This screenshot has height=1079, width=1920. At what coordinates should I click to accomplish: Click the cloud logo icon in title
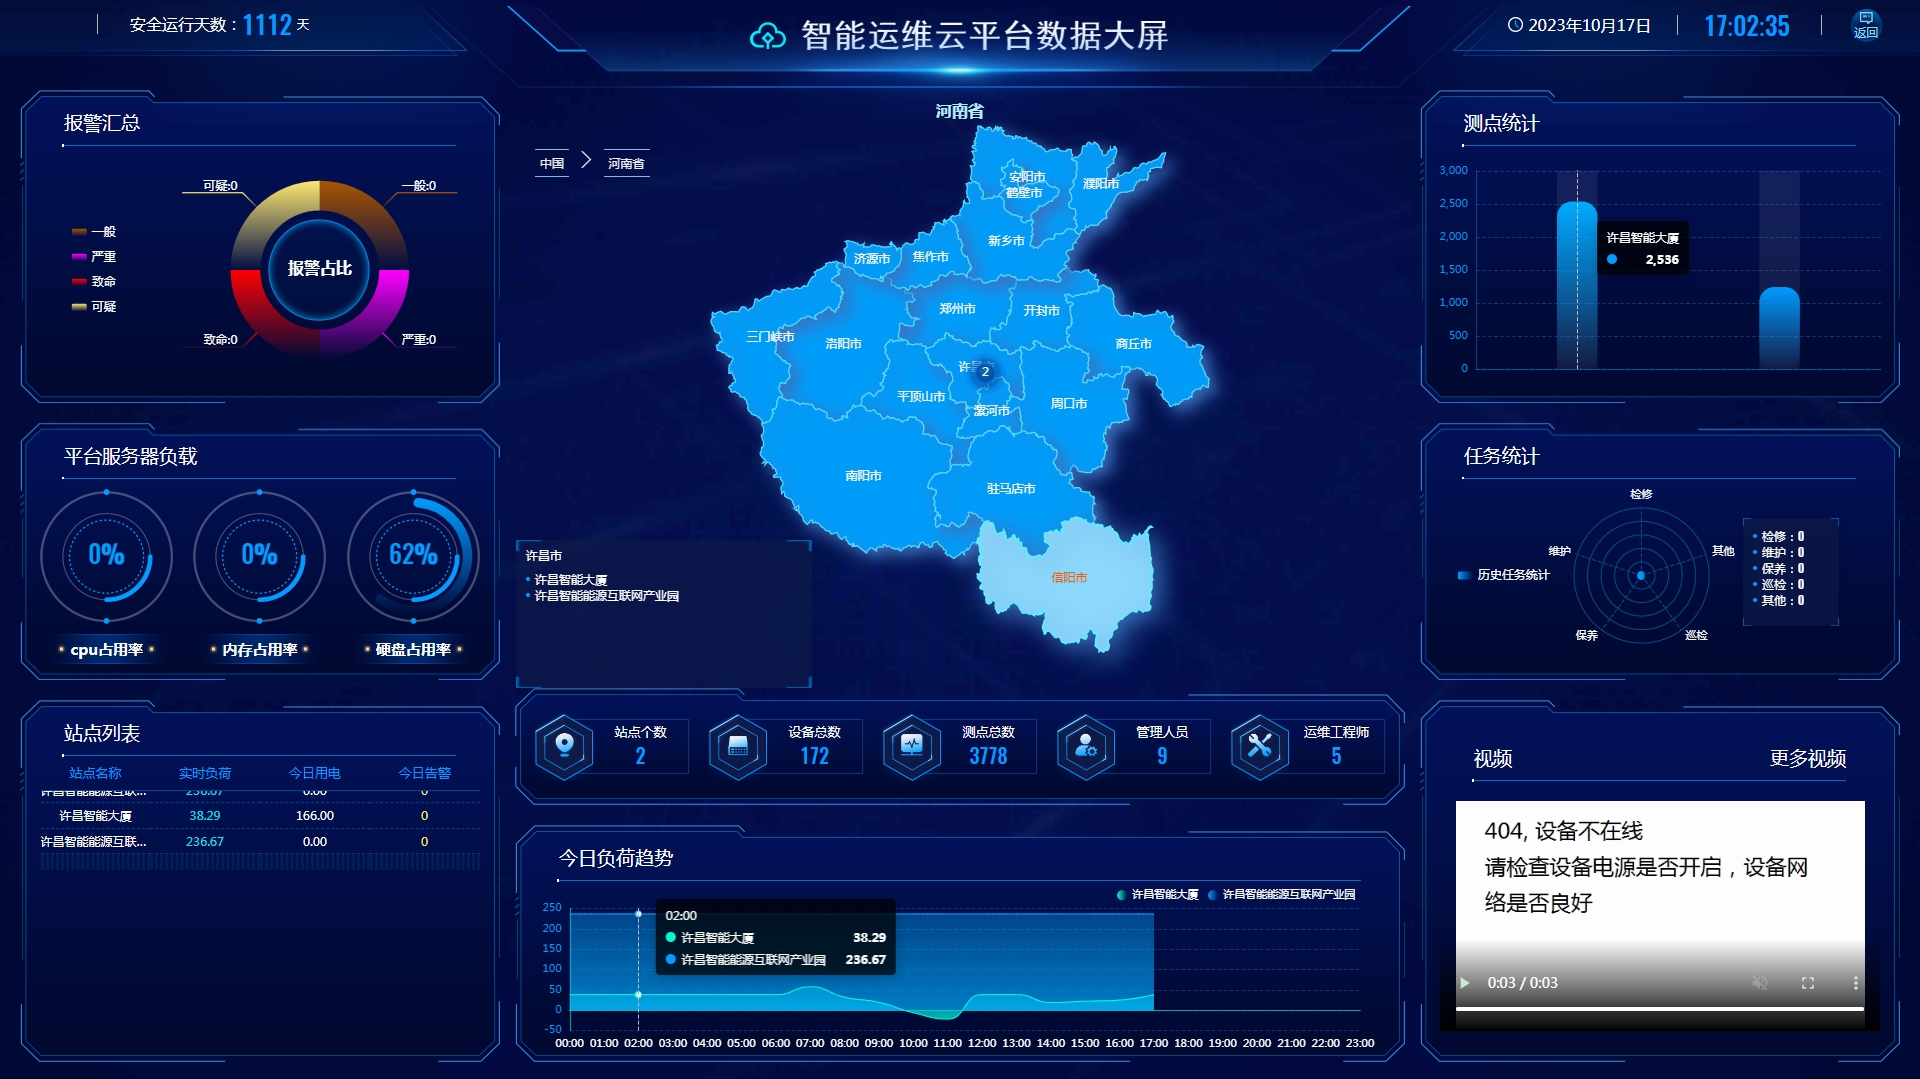[768, 36]
